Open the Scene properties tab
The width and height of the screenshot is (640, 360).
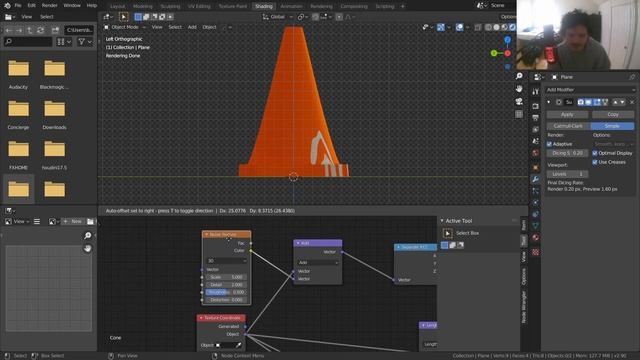click(536, 141)
